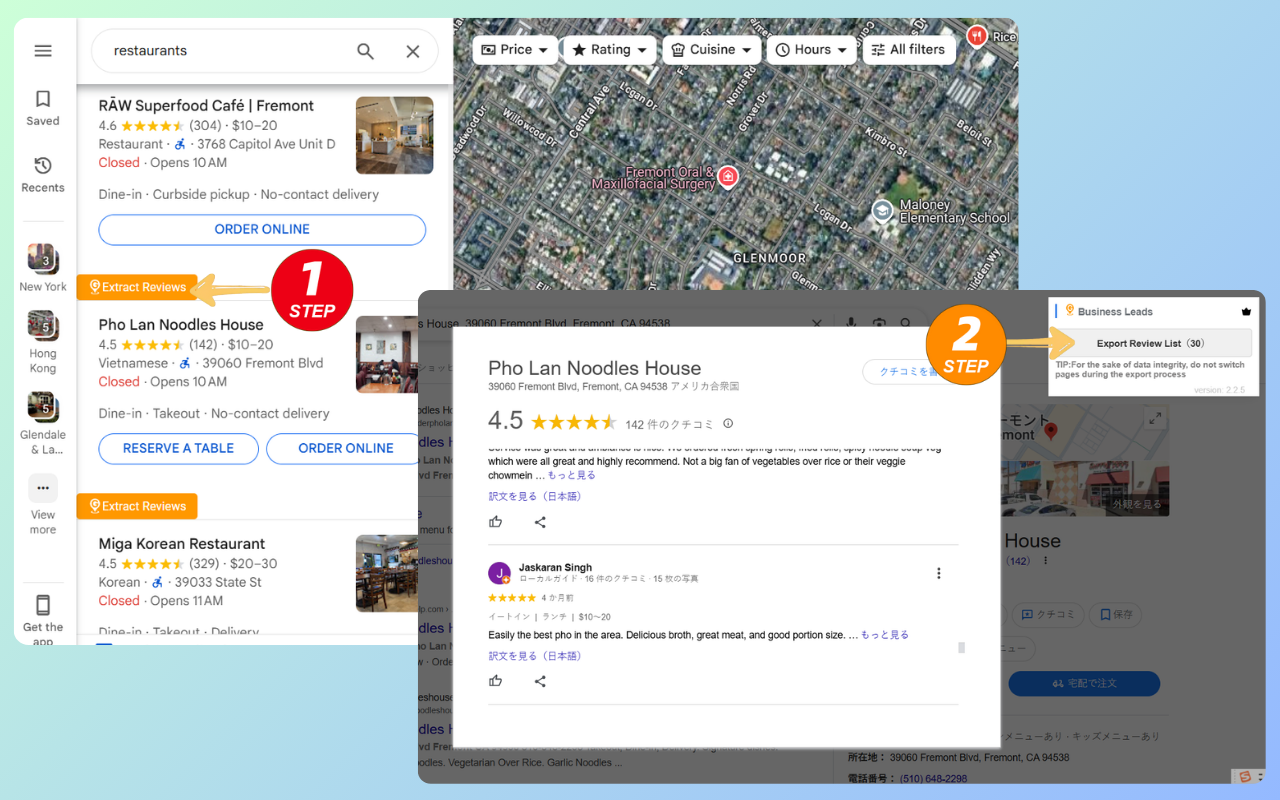Click 訳文を見る under the veggie chowmein review
The width and height of the screenshot is (1280, 800).
pos(535,496)
